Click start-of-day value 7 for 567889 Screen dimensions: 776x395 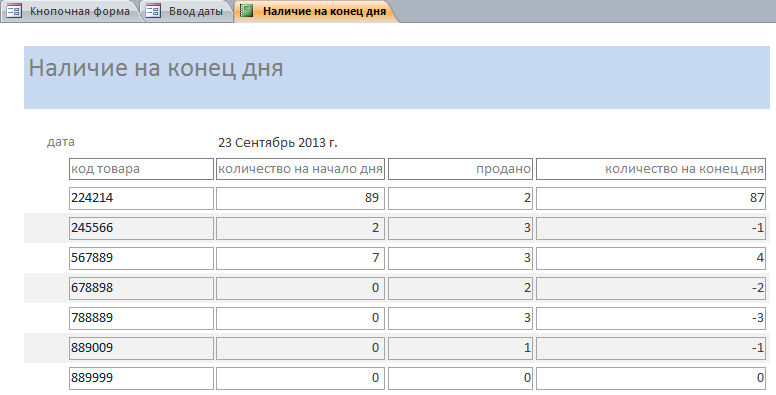pyautogui.click(x=300, y=258)
